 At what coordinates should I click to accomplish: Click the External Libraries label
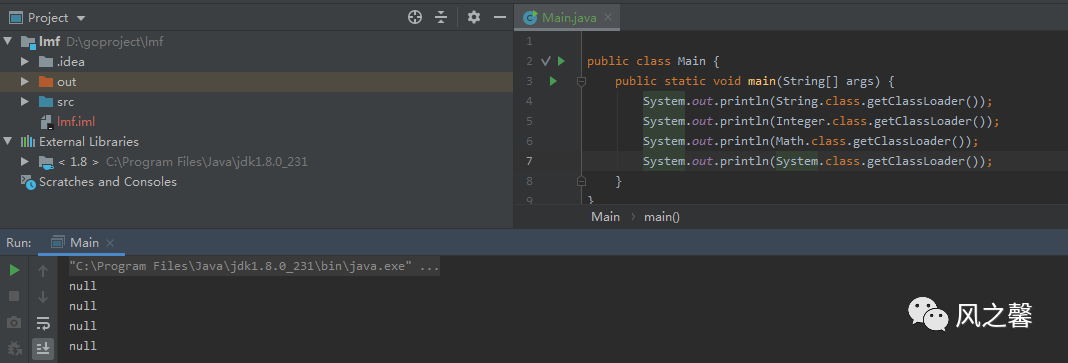pyautogui.click(x=89, y=142)
